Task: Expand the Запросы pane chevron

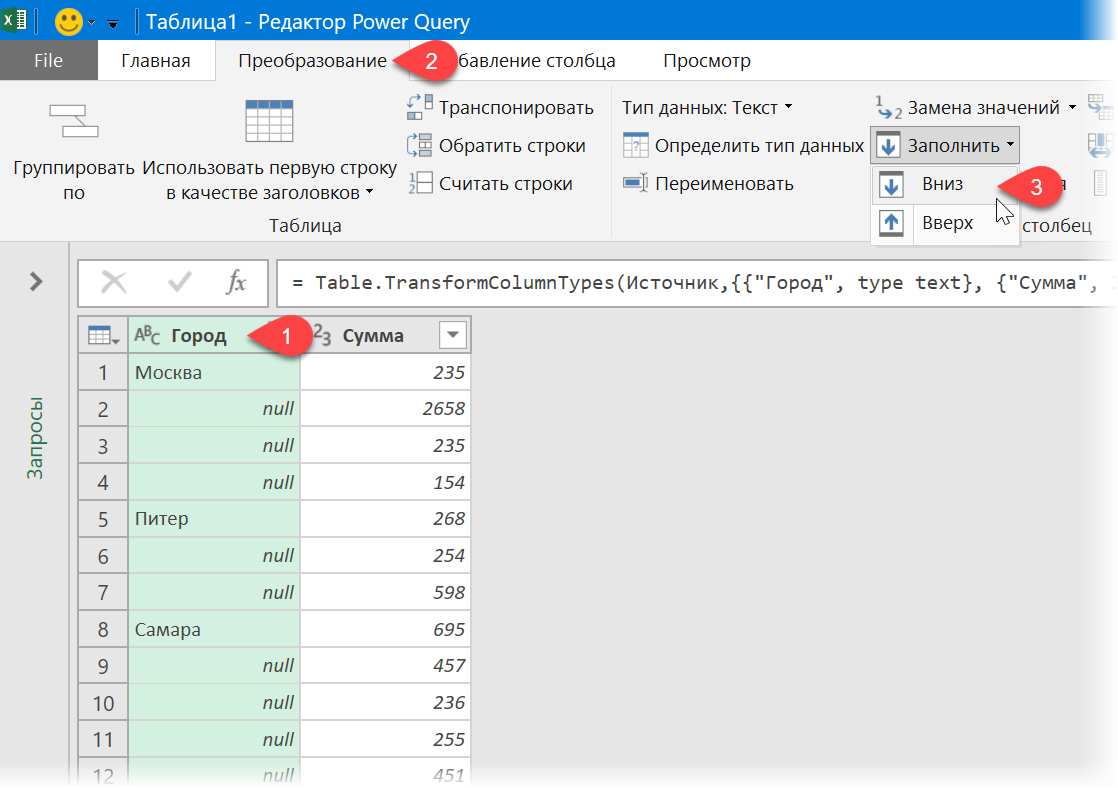Action: pyautogui.click(x=36, y=281)
